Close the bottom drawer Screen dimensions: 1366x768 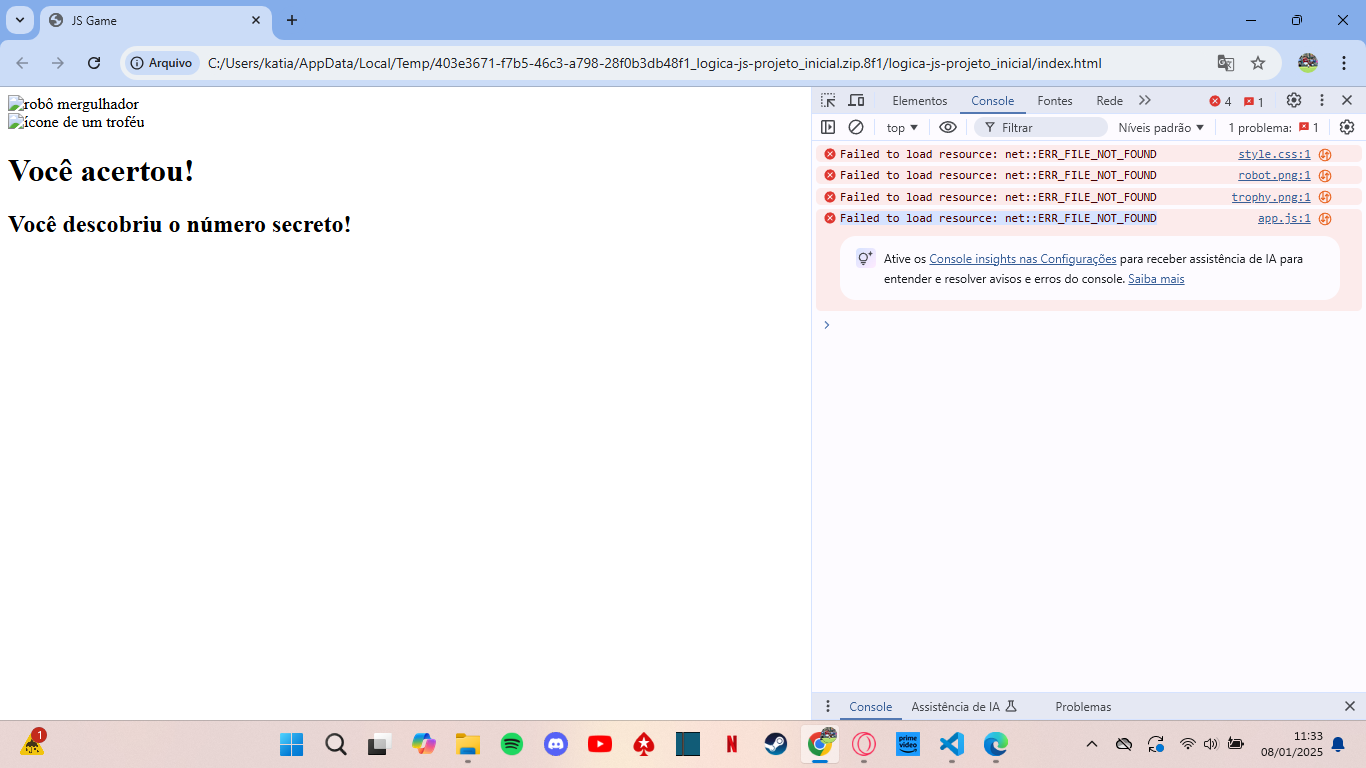pos(1349,706)
